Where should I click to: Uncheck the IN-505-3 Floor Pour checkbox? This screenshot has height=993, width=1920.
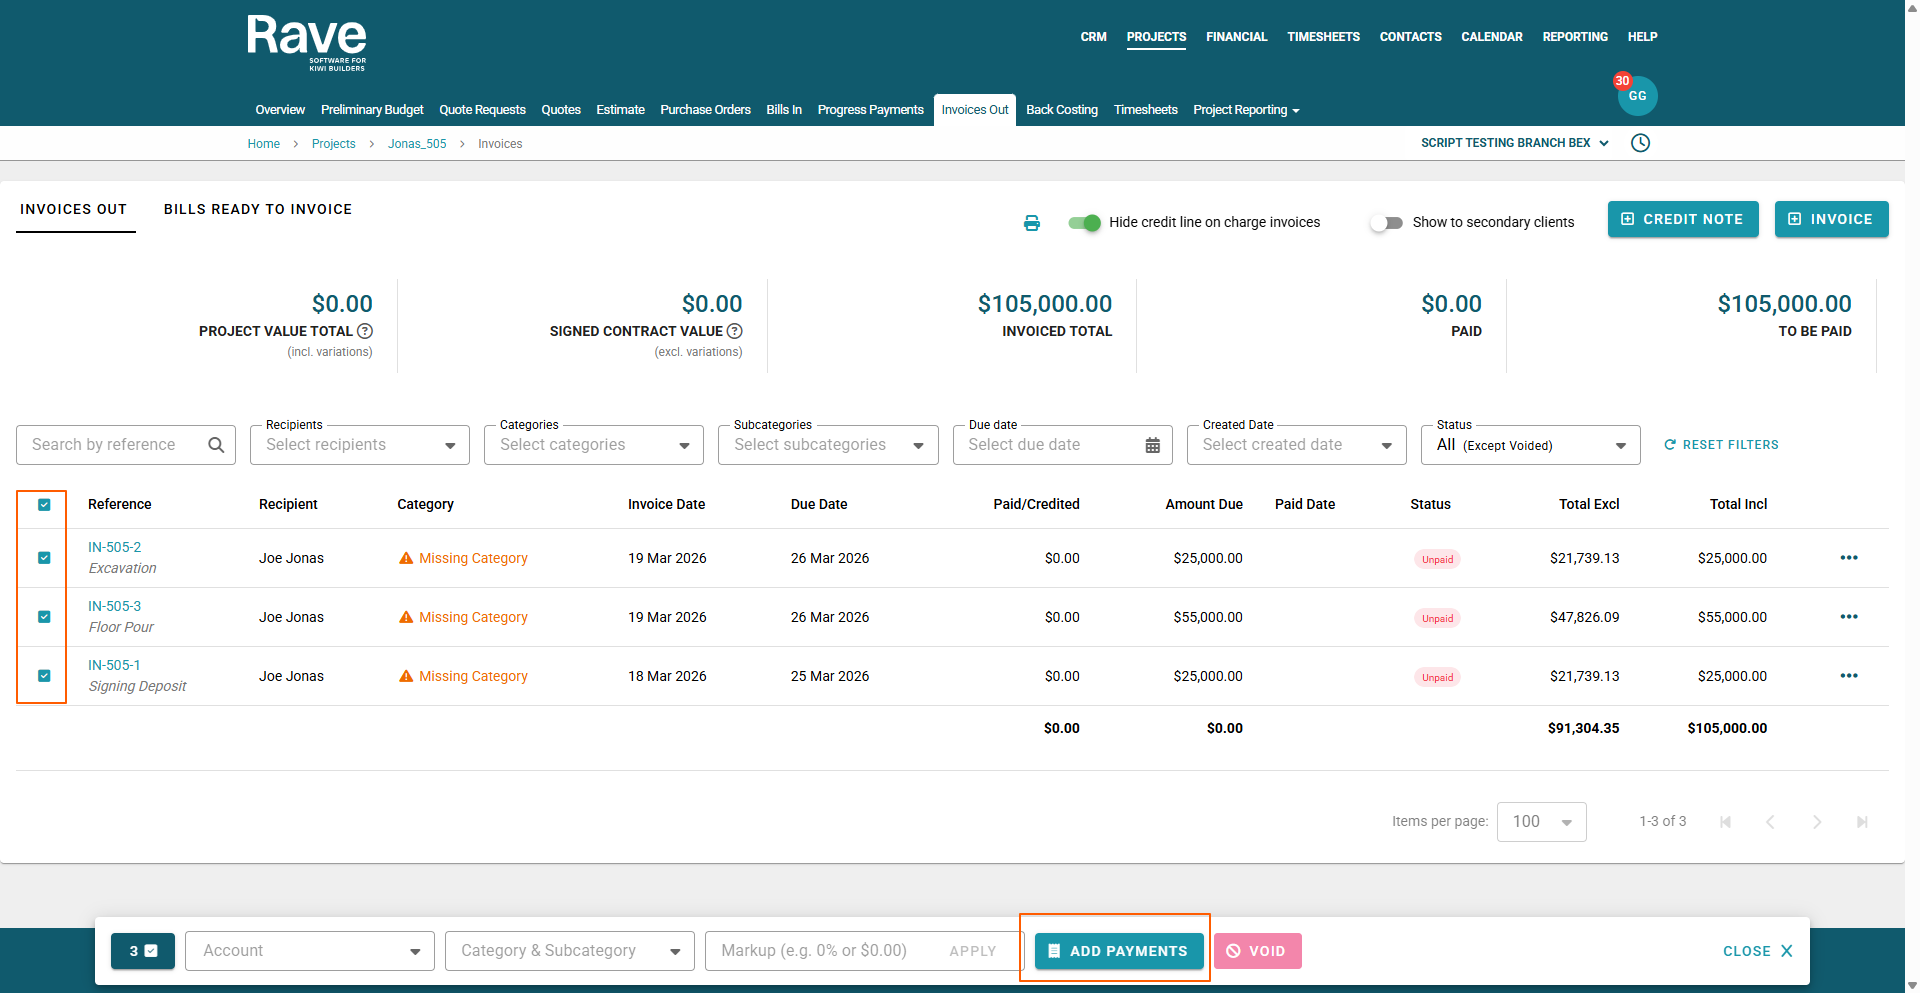click(44, 617)
